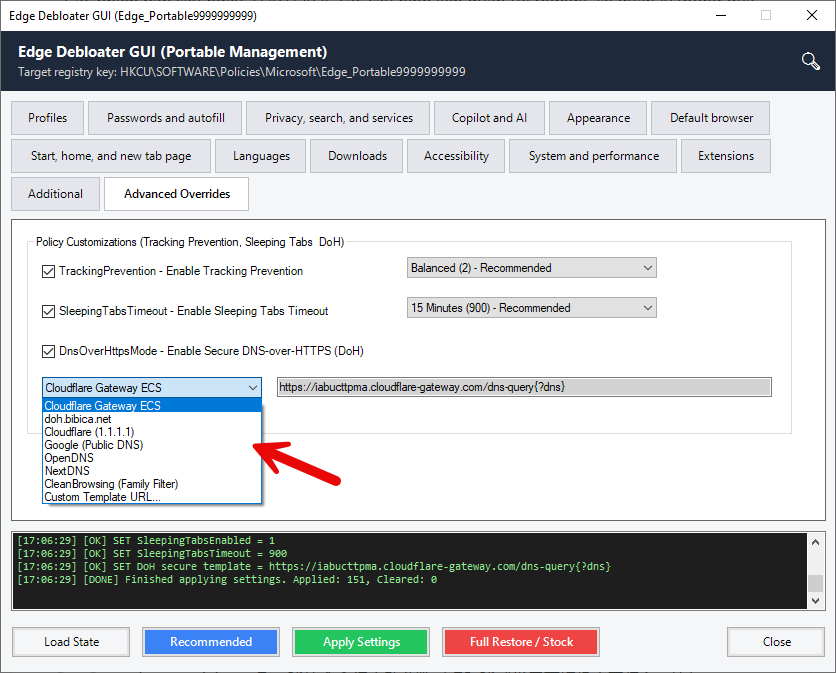Click log line 'Finished applying settings'
This screenshot has width=836, height=673.
pyautogui.click(x=227, y=580)
